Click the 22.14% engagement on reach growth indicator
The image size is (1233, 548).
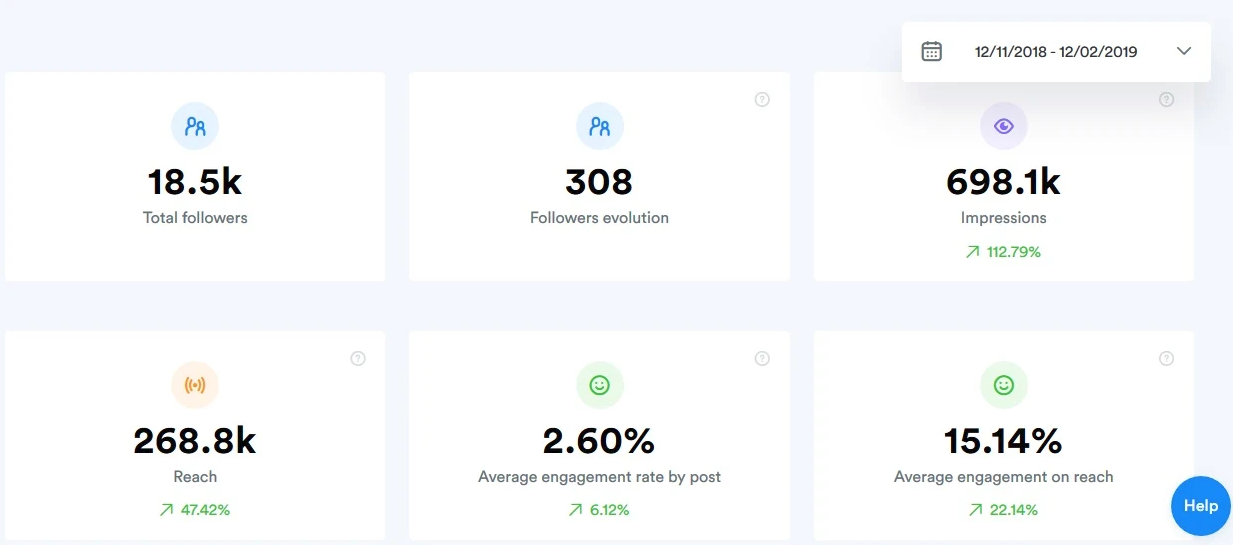coord(1003,510)
